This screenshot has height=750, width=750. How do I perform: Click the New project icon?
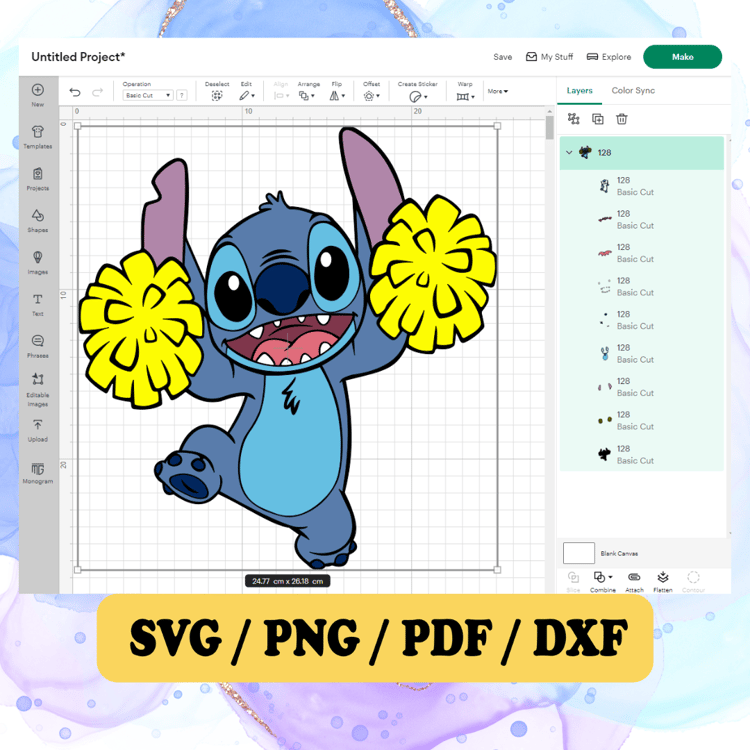point(38,90)
